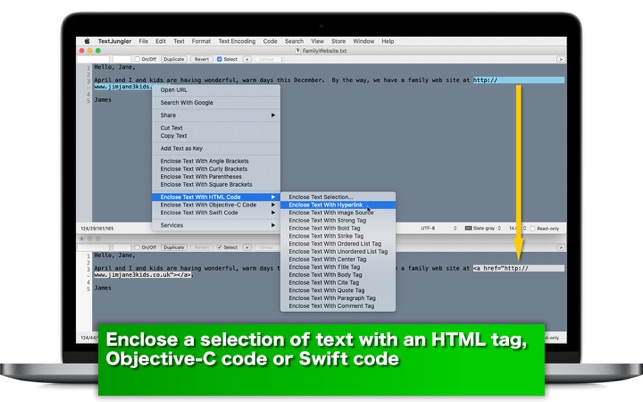Image resolution: width=643 pixels, height=402 pixels.
Task: Choose Enclose Text With Center Tag
Action: (338, 259)
